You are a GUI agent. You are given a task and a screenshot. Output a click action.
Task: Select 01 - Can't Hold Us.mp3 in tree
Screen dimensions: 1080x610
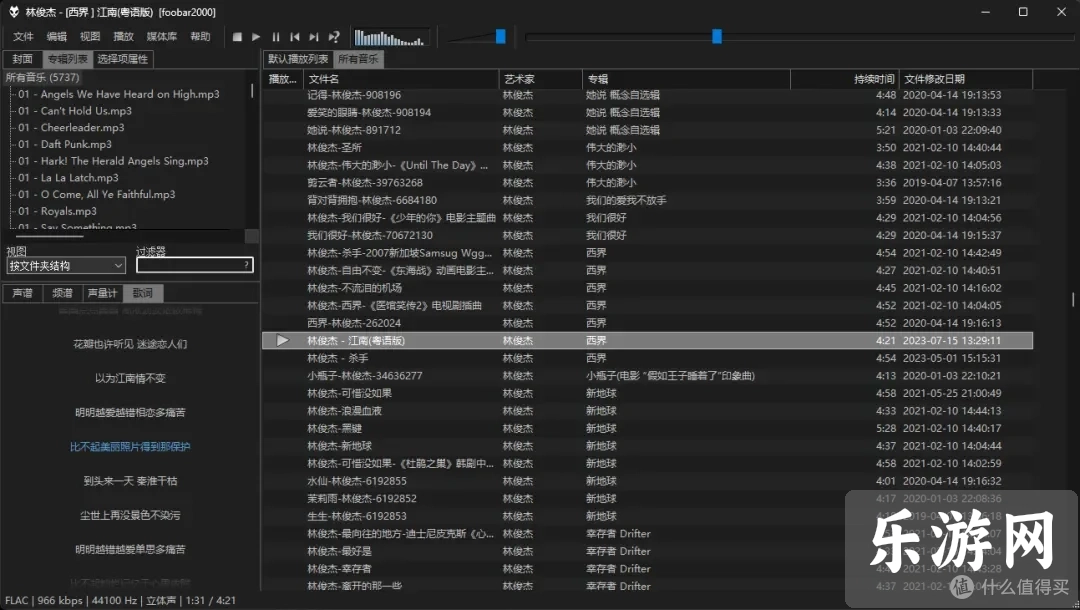[75, 111]
